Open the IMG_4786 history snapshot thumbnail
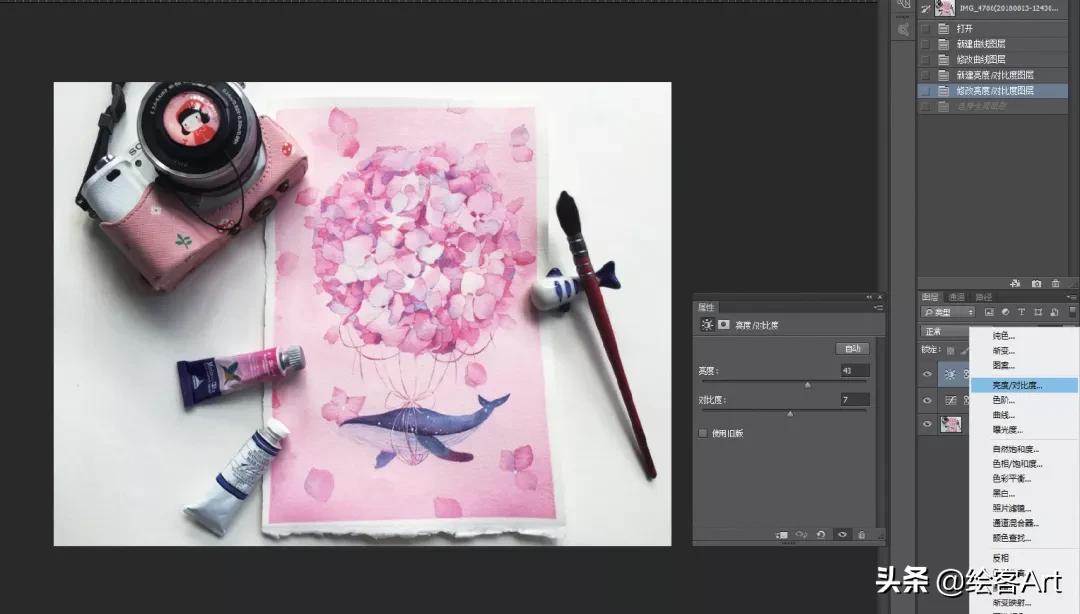 pyautogui.click(x=944, y=8)
